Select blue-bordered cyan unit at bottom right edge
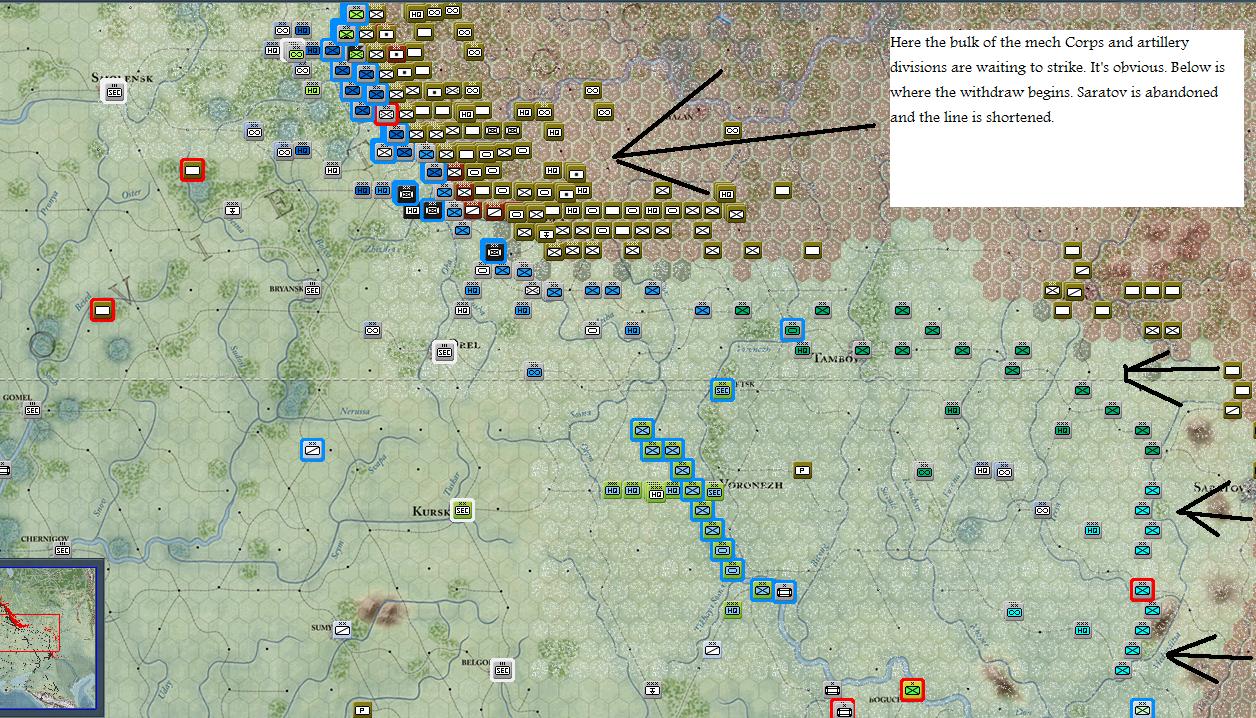 pos(1142,709)
